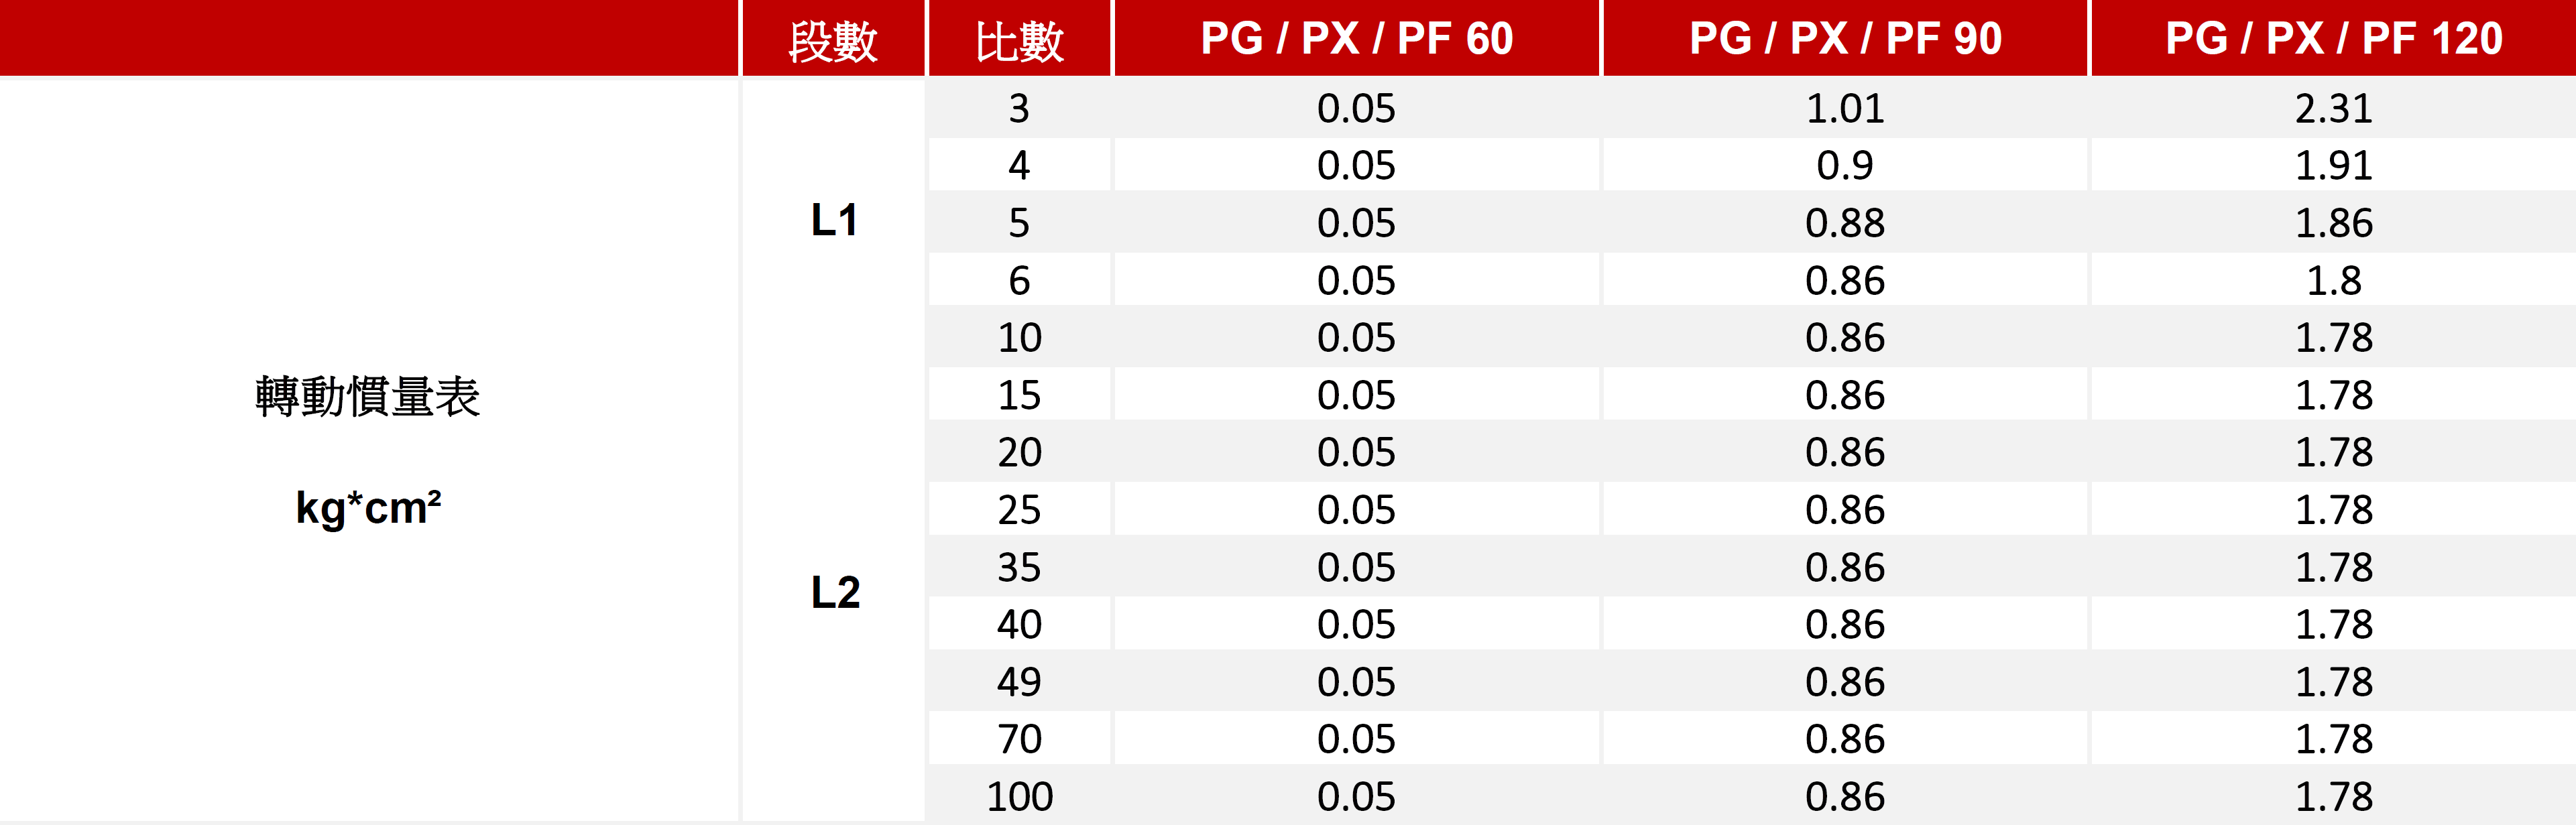Click the kg*cm² unit label

[368, 508]
